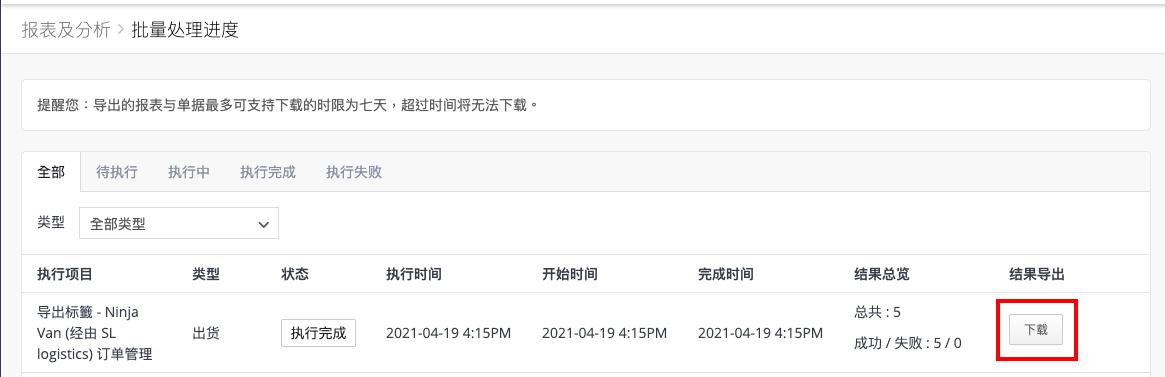Click the 提醒您 seven-day download notice
This screenshot has height=377, width=1165.
287,105
